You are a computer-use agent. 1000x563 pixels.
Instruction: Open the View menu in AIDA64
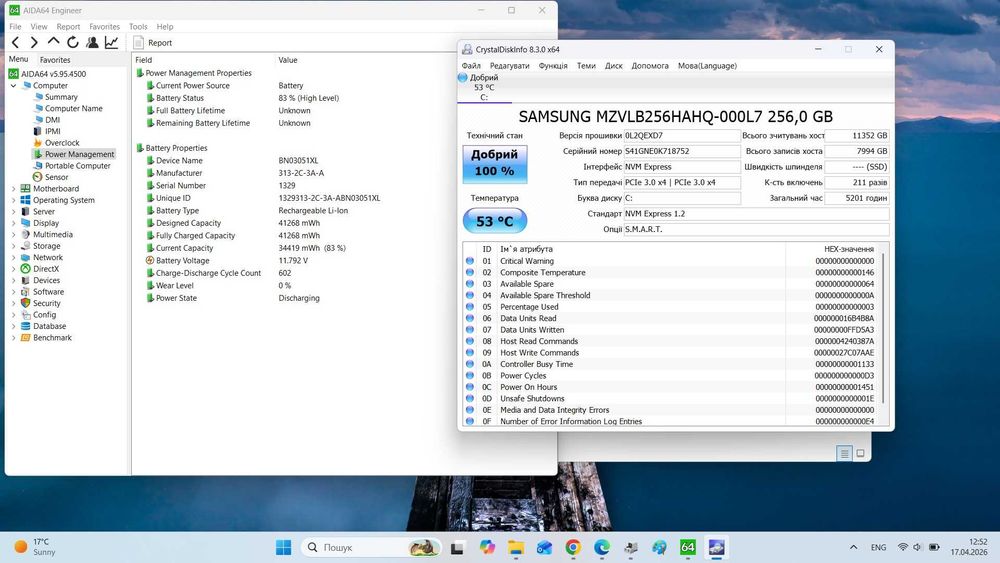[x=39, y=27]
